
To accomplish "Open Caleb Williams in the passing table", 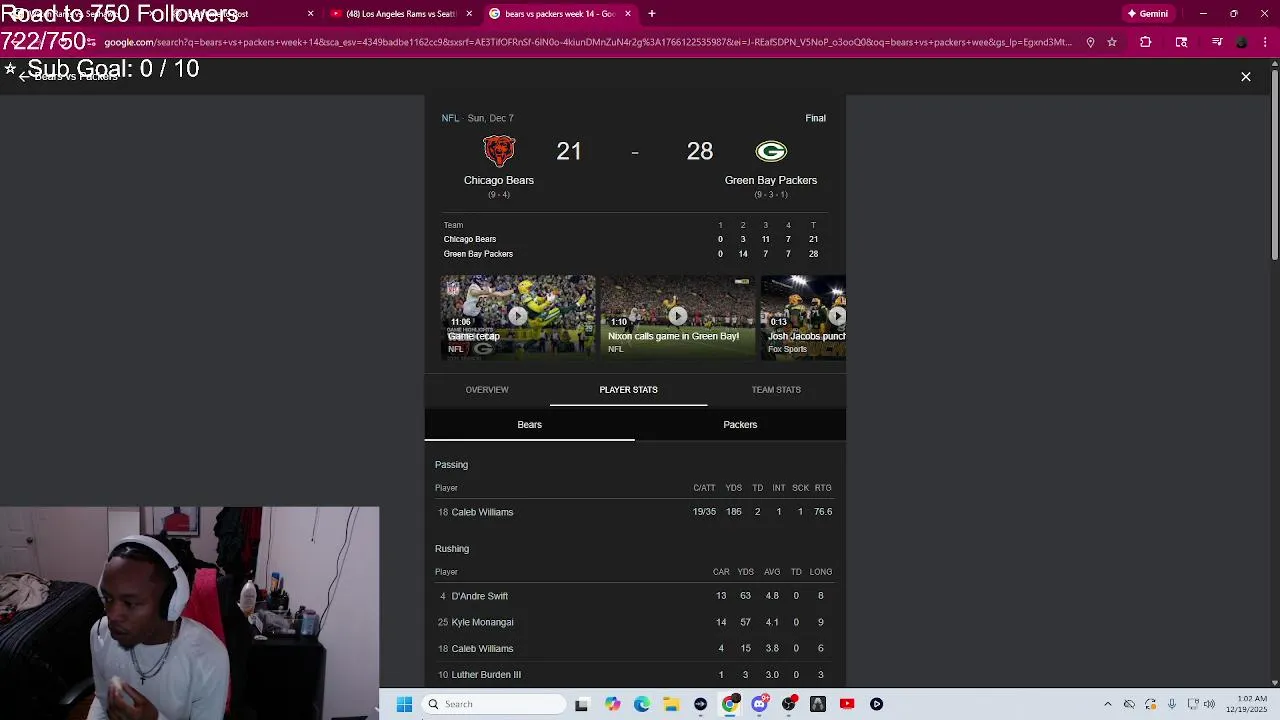I will pyautogui.click(x=482, y=512).
